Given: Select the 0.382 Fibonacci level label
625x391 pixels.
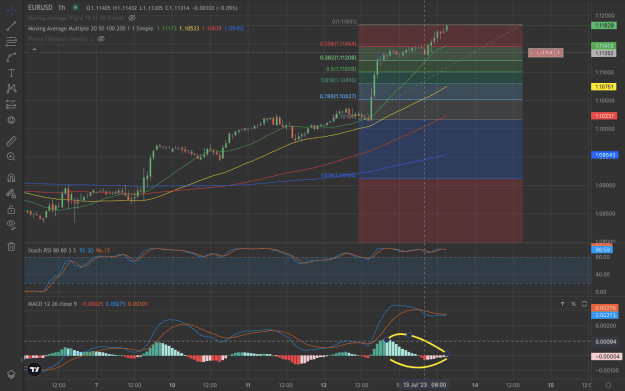Looking at the screenshot, I should pos(338,58).
